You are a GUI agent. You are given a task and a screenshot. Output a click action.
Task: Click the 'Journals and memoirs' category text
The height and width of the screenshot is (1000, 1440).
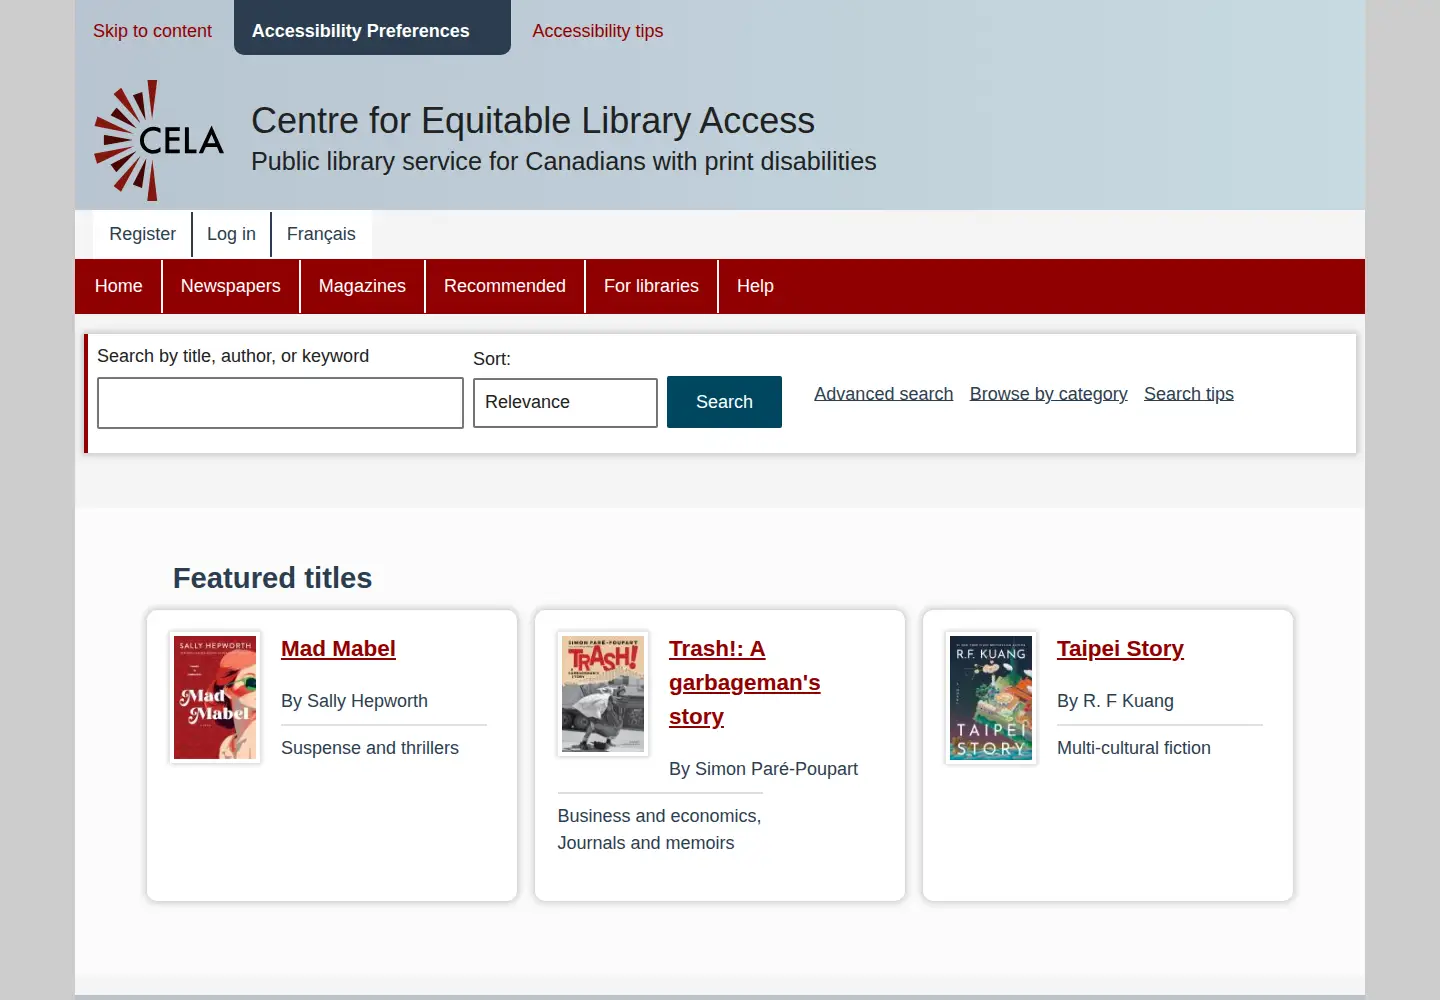click(x=646, y=843)
